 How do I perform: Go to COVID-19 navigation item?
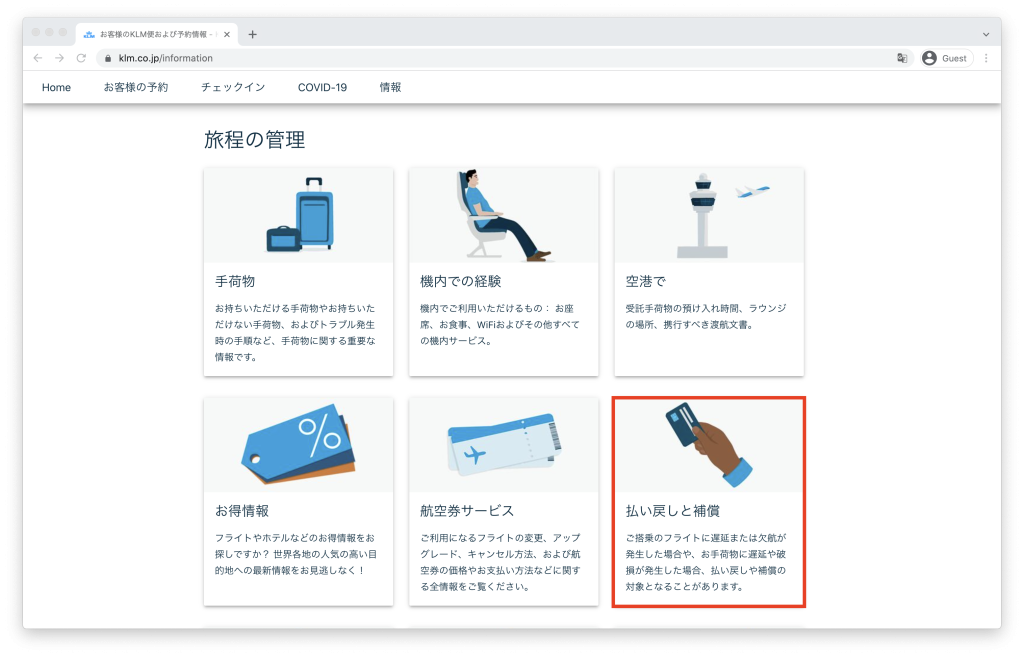point(322,87)
